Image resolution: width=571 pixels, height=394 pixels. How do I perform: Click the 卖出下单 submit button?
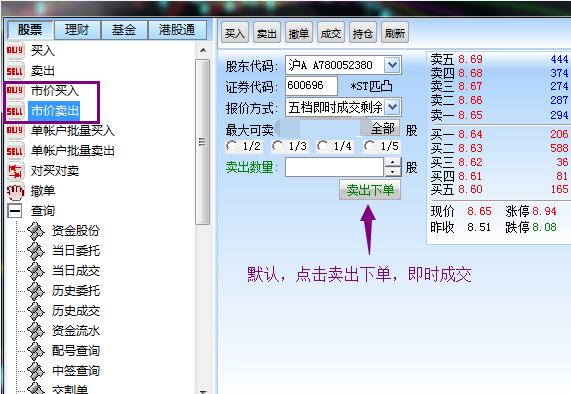tap(370, 190)
